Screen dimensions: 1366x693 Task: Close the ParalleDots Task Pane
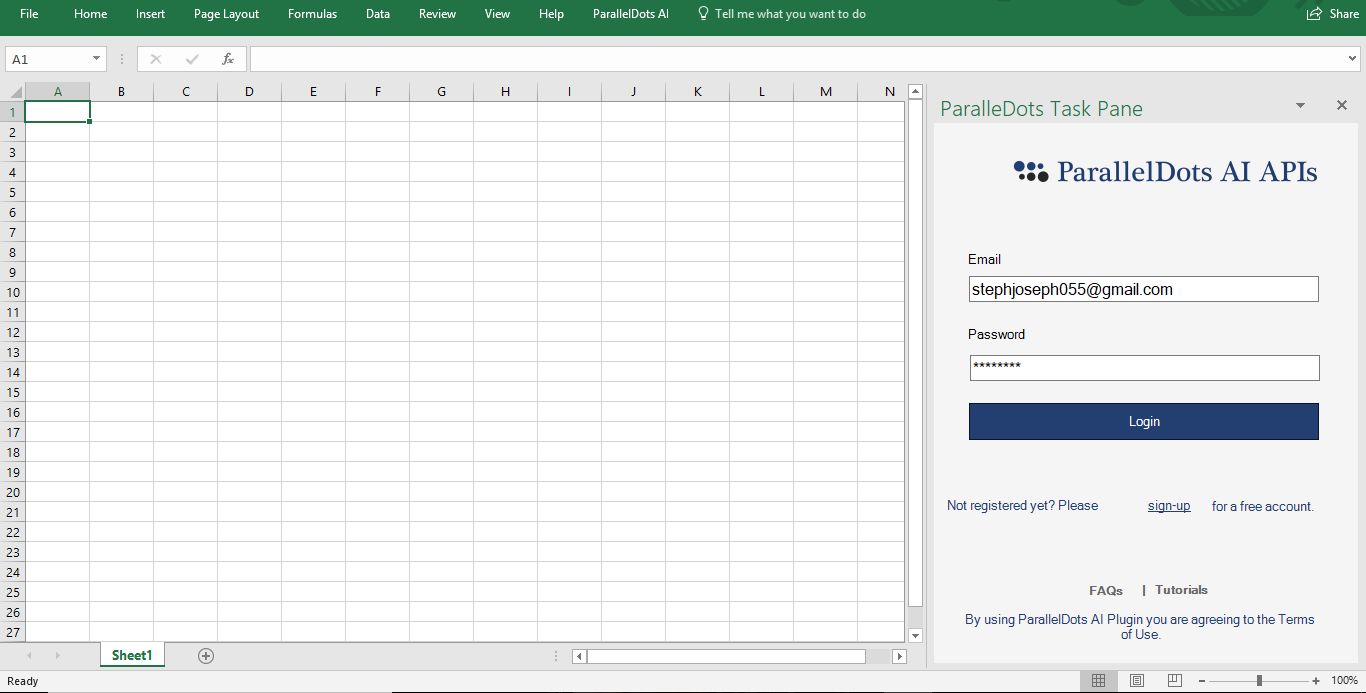click(x=1342, y=105)
